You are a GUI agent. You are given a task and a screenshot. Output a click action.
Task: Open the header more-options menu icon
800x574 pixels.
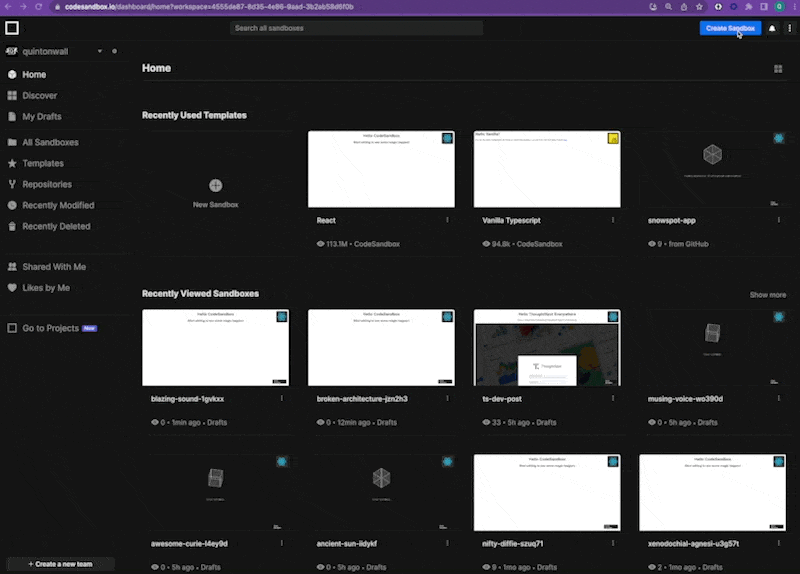[x=789, y=29]
